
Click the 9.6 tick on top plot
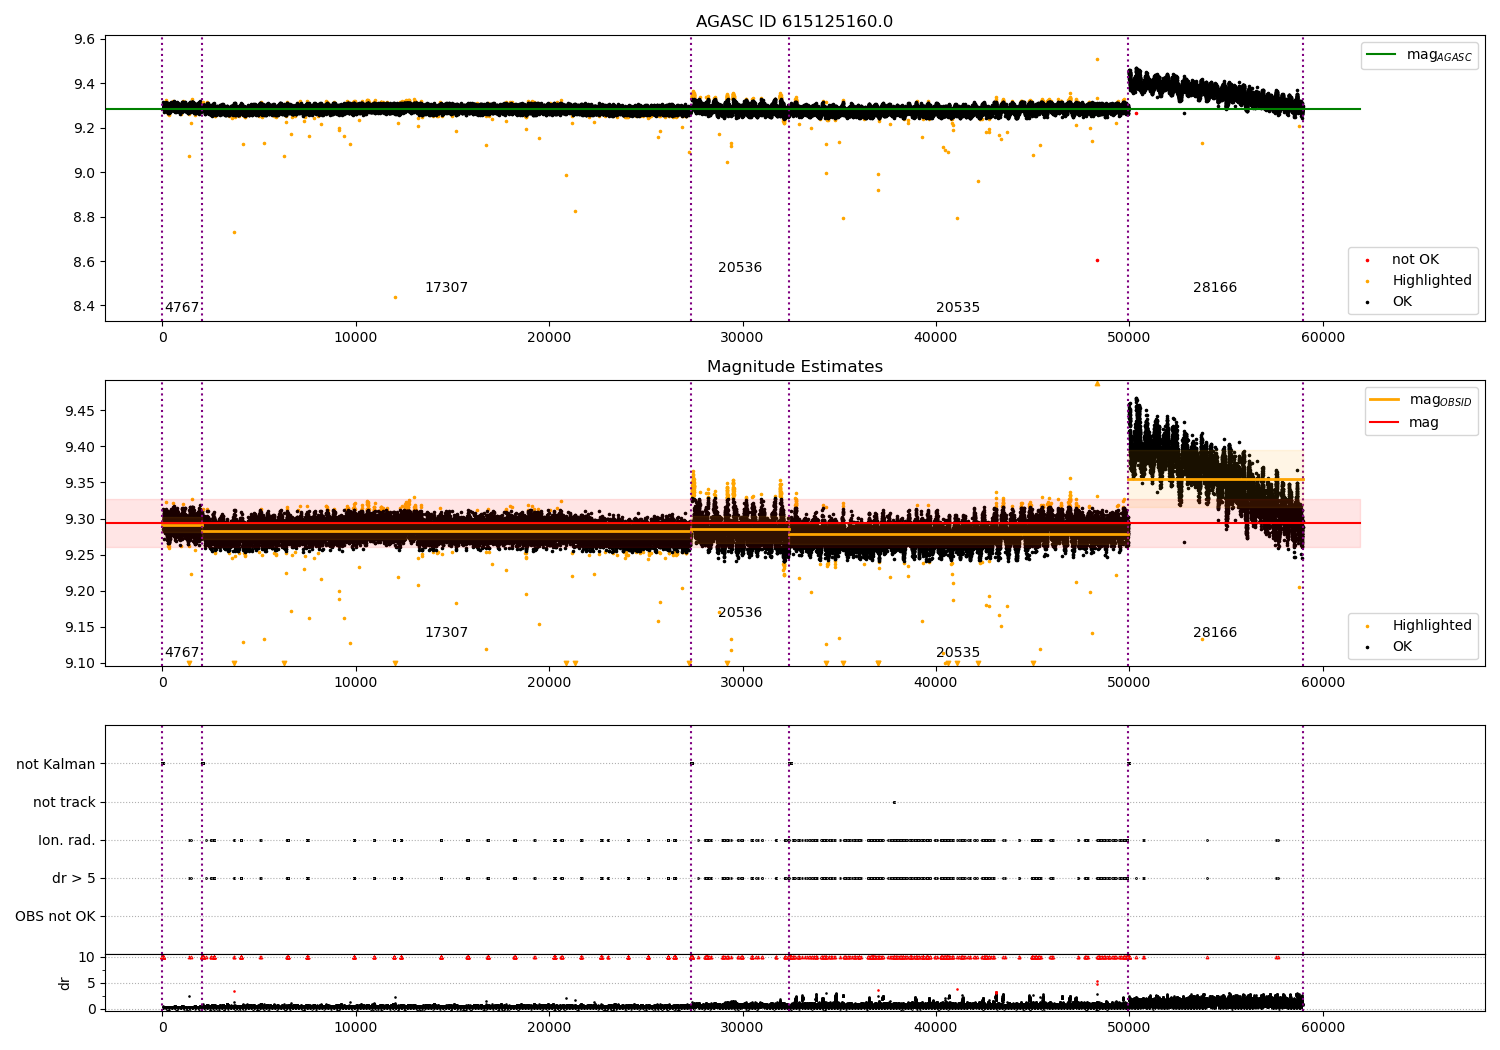85,40
